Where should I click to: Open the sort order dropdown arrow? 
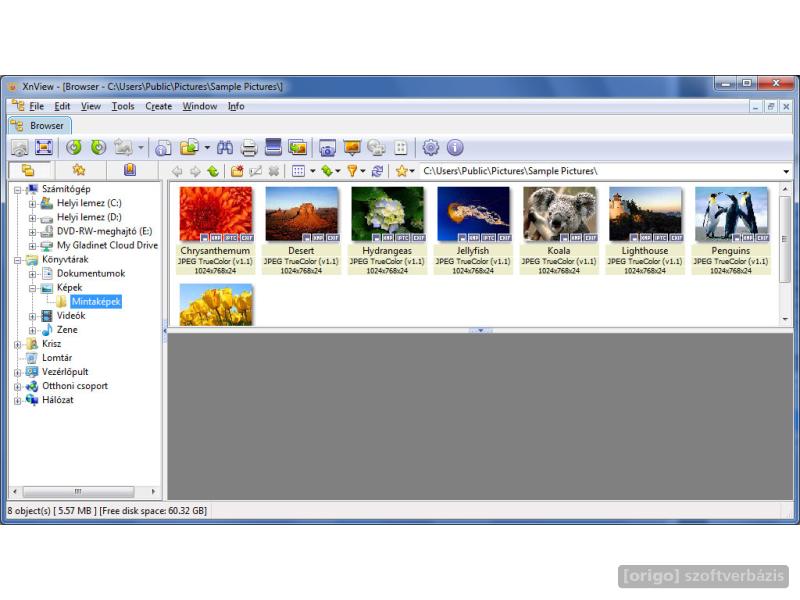(x=337, y=171)
